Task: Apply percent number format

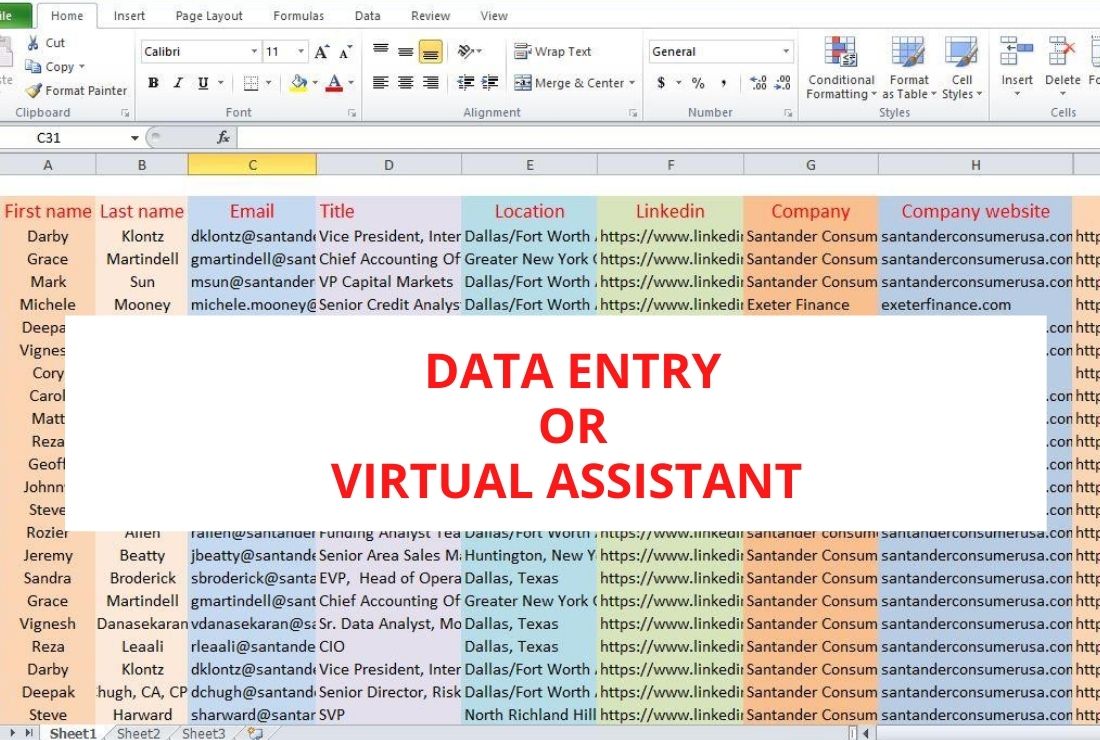Action: (697, 83)
